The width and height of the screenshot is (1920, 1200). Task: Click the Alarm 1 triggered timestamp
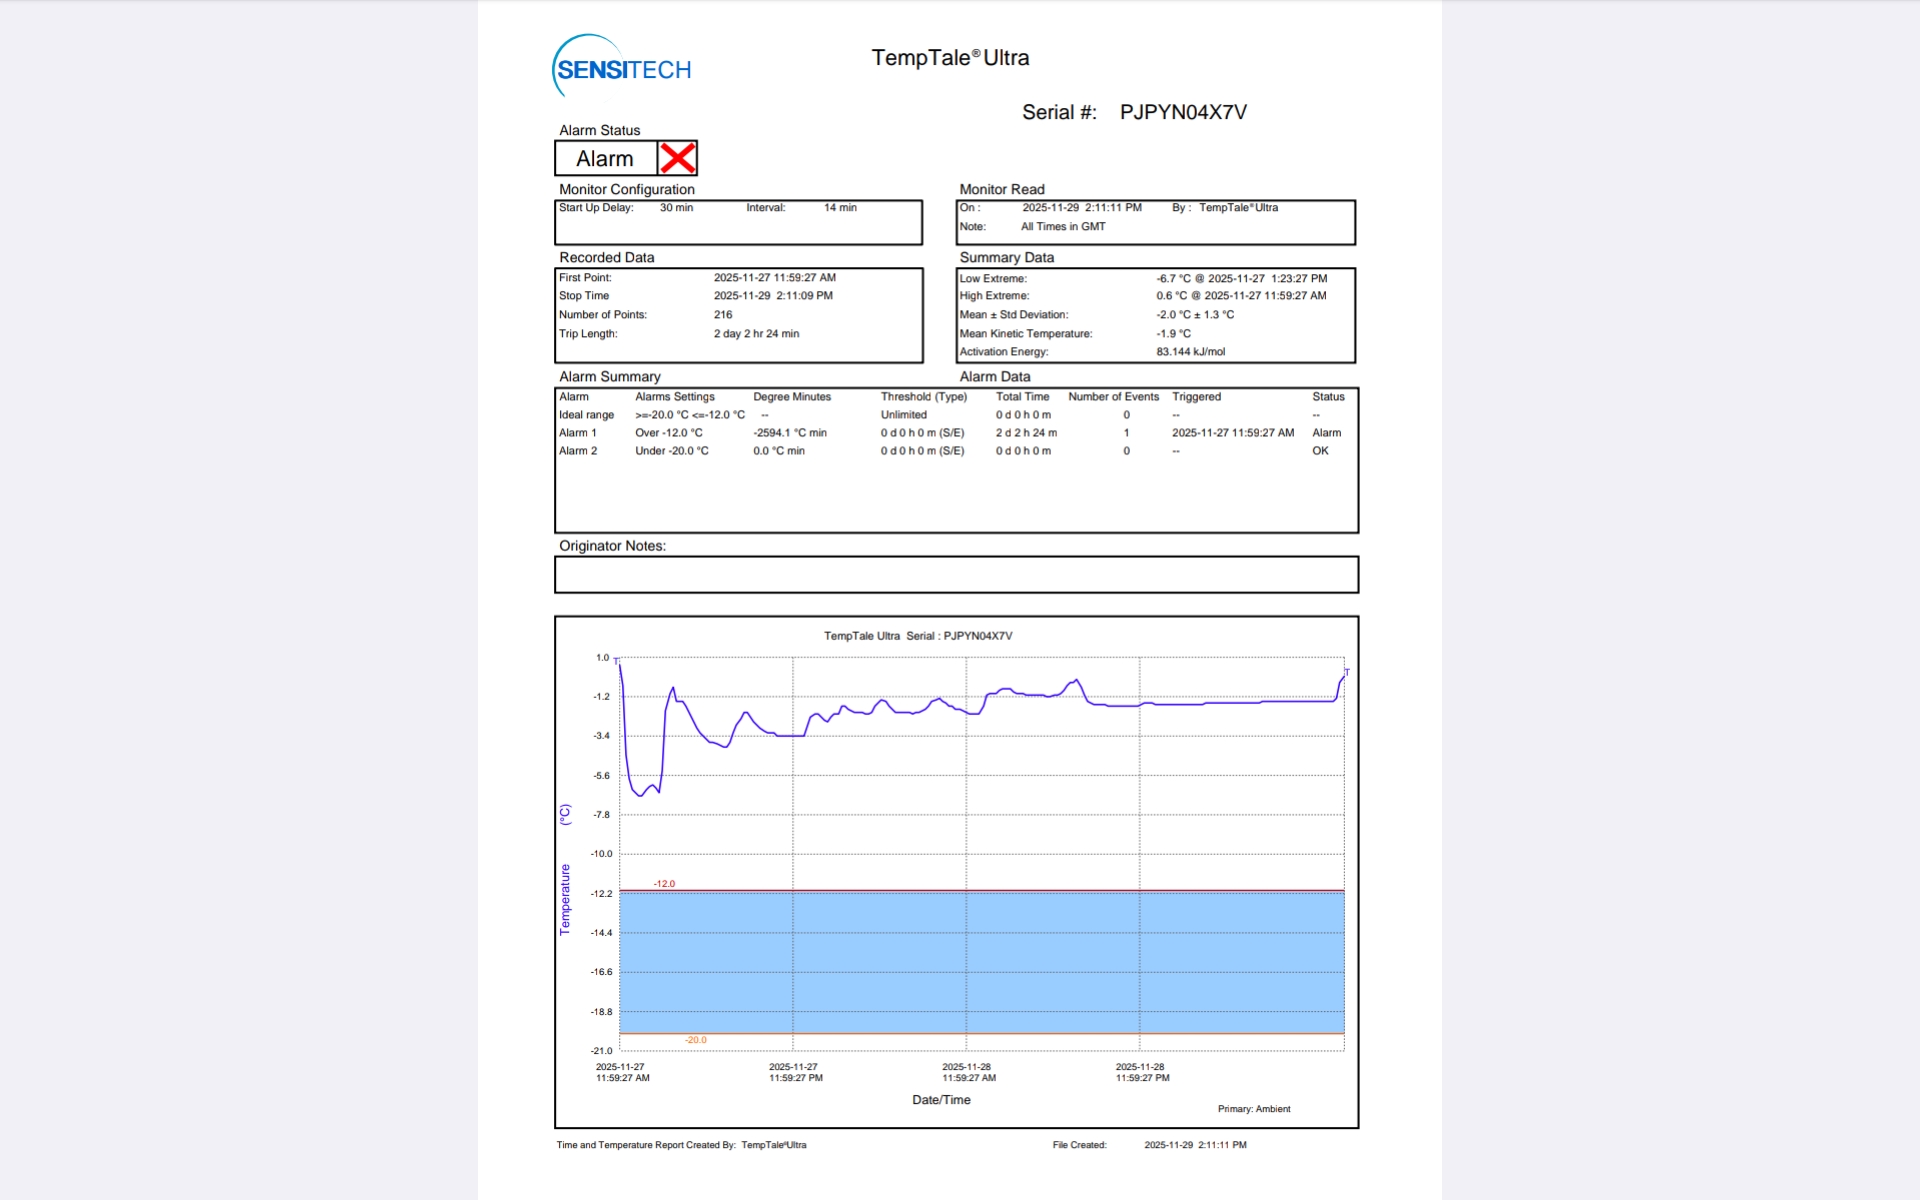(1232, 433)
